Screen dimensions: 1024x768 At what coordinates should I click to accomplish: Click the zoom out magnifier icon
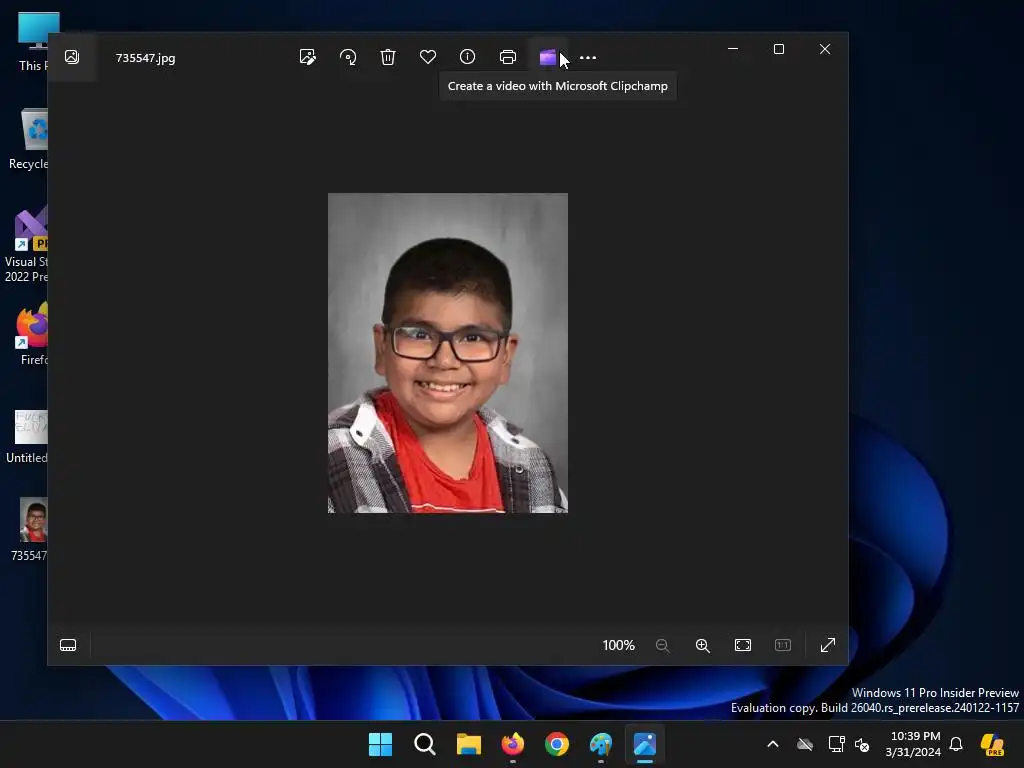[x=662, y=645]
